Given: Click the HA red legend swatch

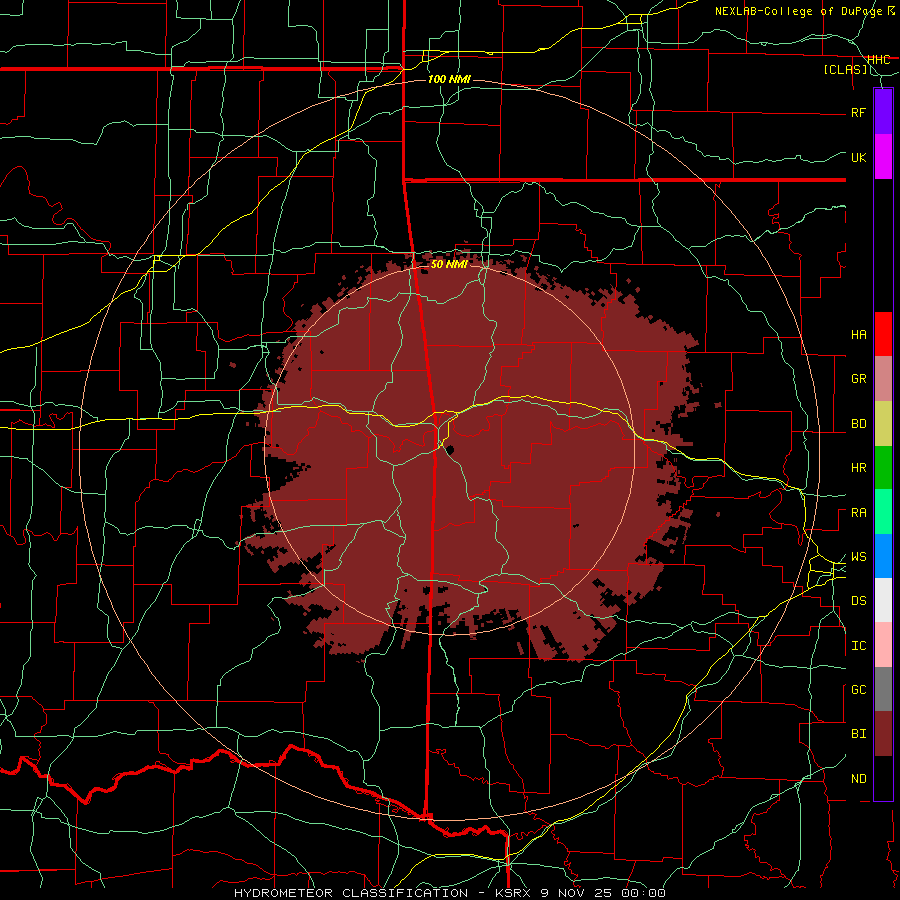Looking at the screenshot, I should (883, 334).
